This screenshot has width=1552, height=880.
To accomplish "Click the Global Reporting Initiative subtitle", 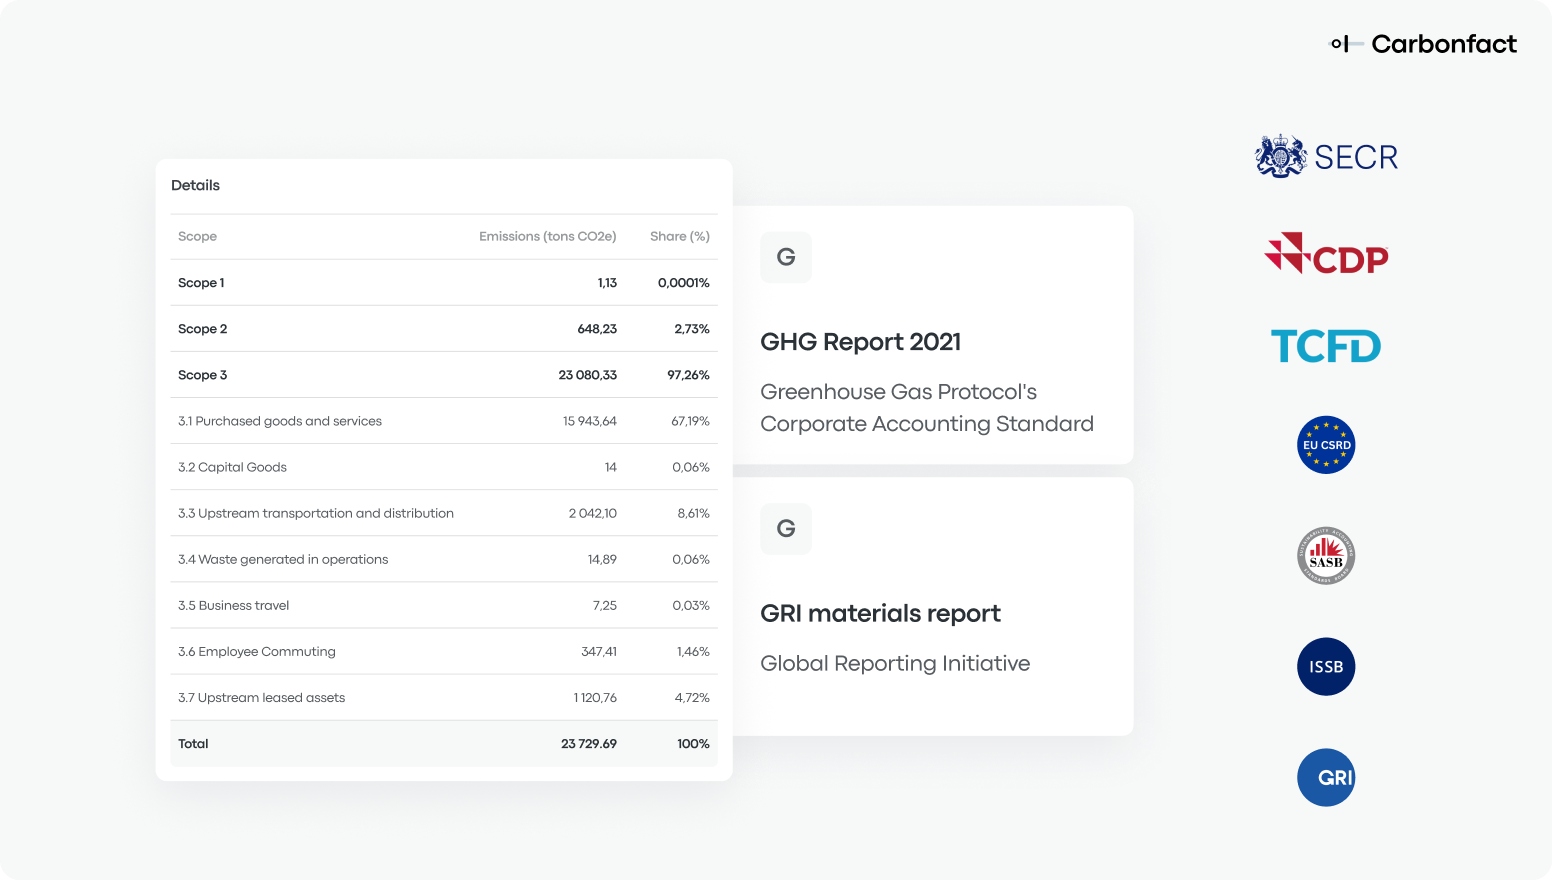I will pyautogui.click(x=895, y=663).
